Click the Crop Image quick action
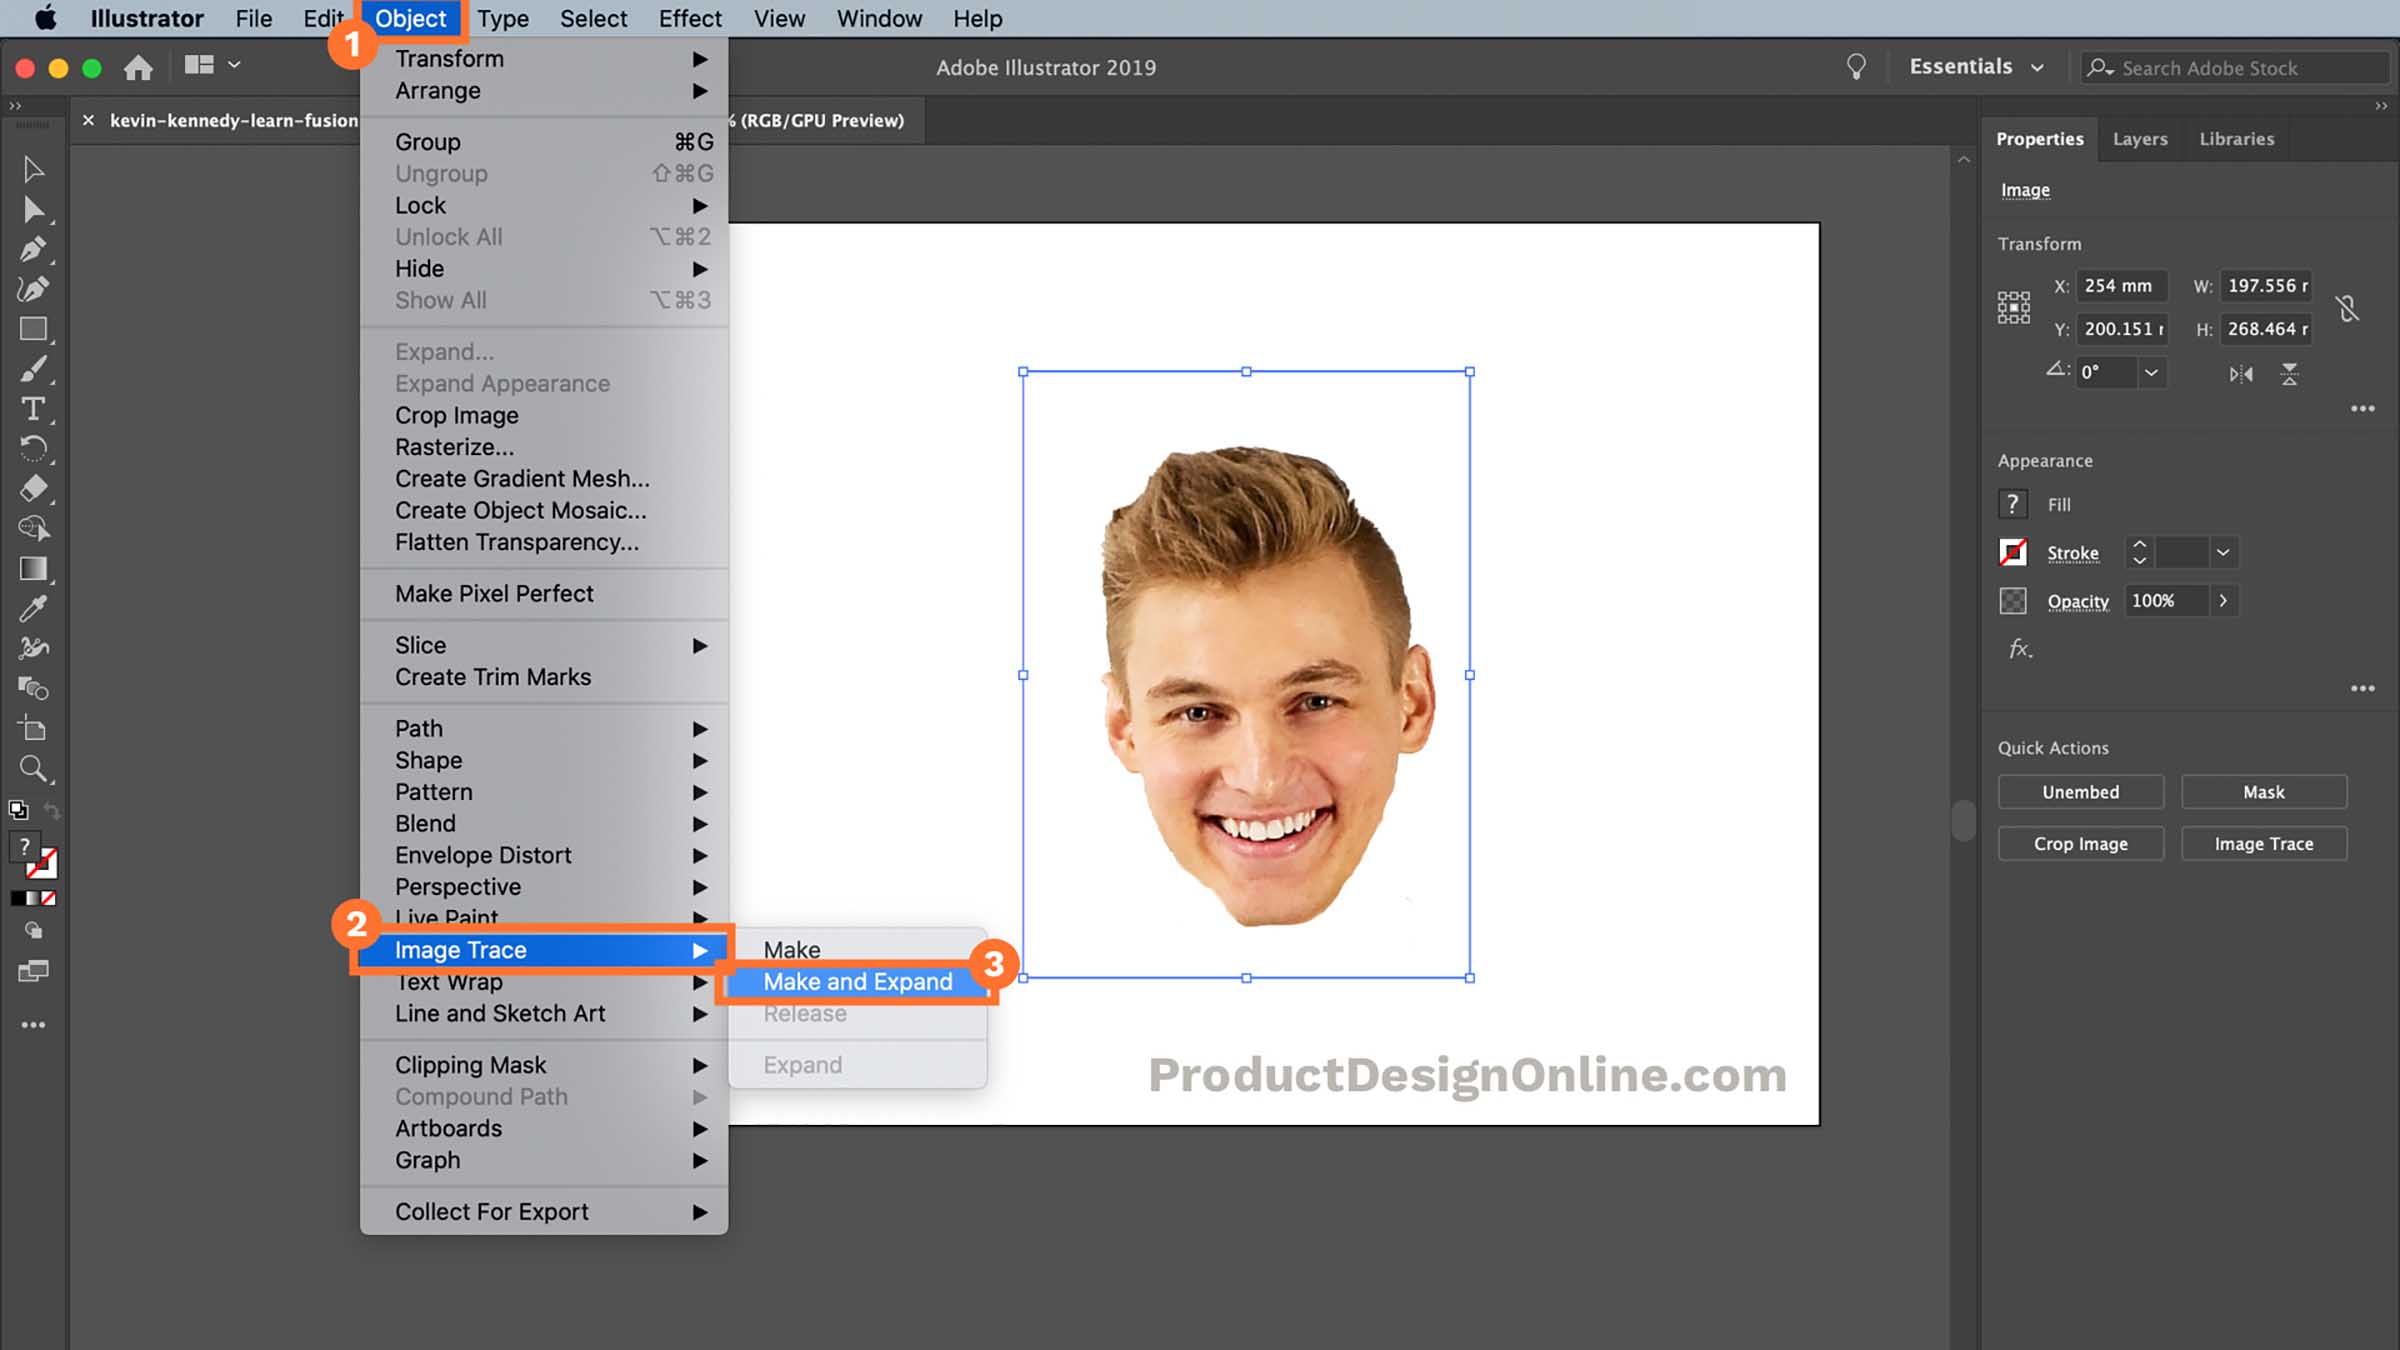This screenshot has width=2400, height=1350. [2080, 843]
